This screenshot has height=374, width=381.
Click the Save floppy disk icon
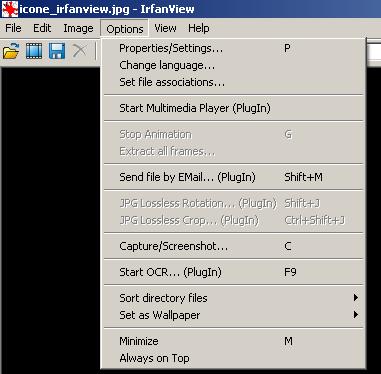click(57, 52)
